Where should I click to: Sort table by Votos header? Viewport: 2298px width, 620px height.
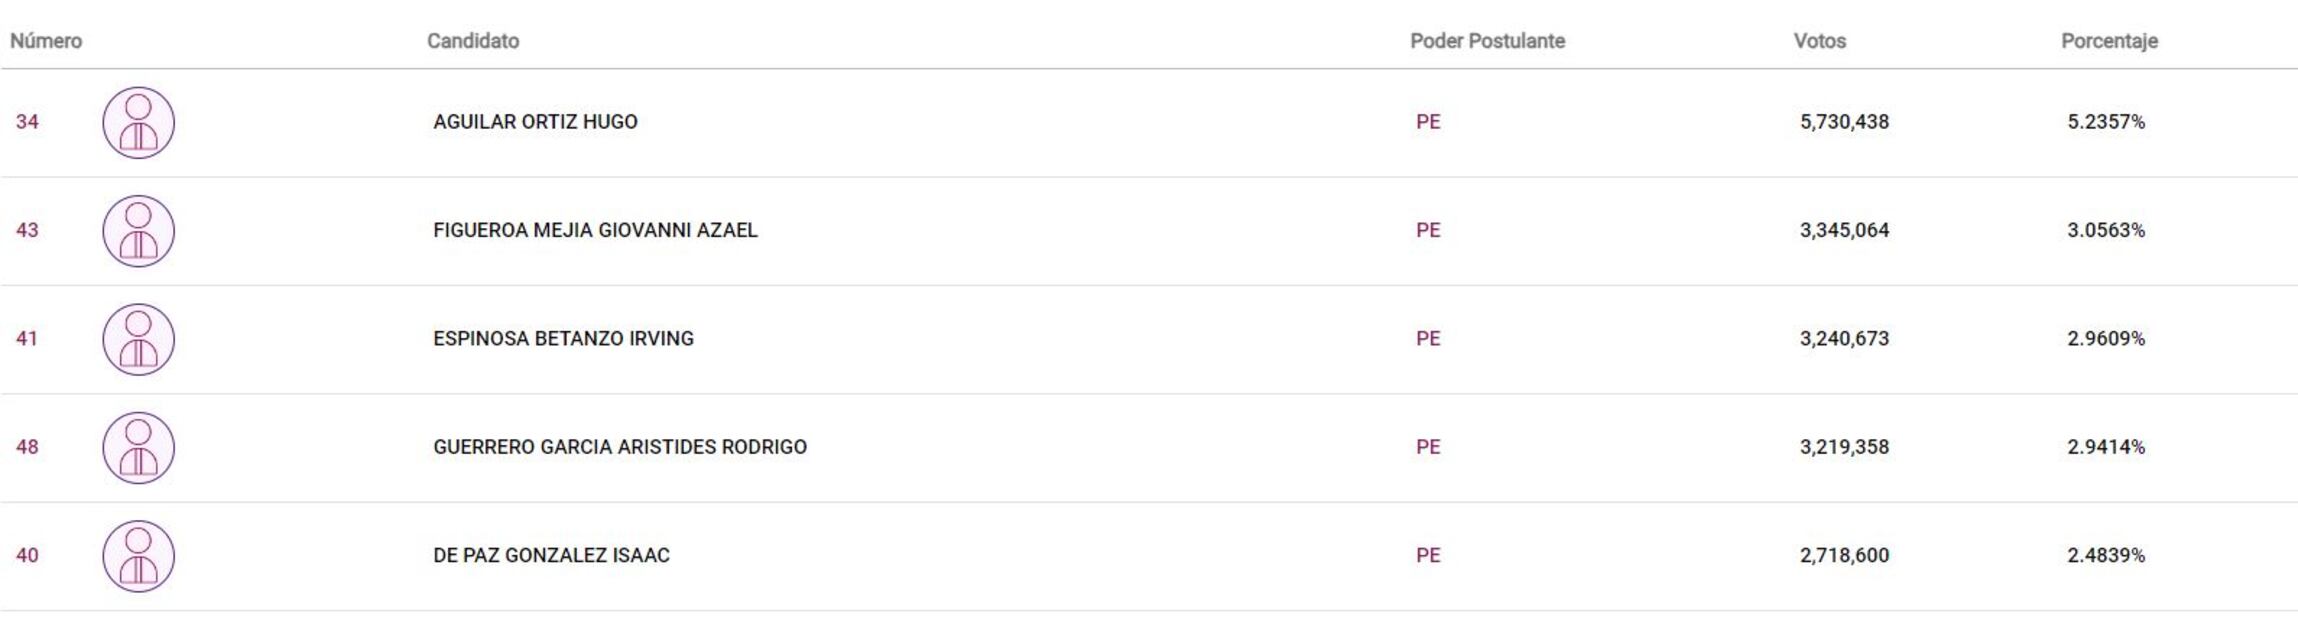[x=1819, y=41]
